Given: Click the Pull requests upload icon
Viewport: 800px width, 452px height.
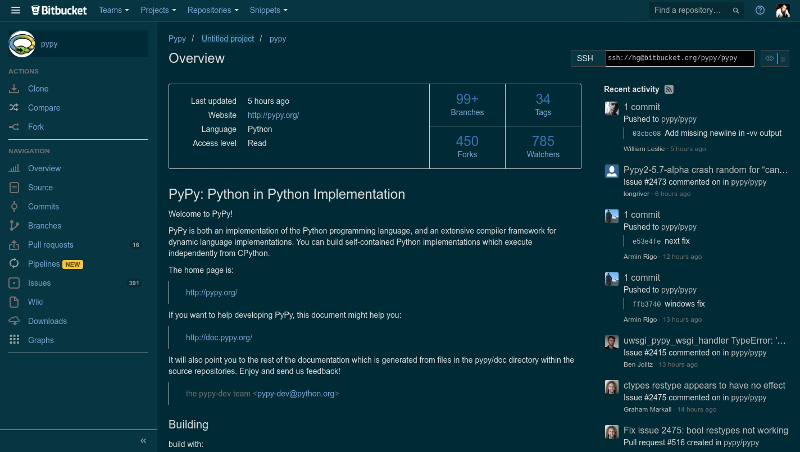Looking at the screenshot, I should (14, 245).
